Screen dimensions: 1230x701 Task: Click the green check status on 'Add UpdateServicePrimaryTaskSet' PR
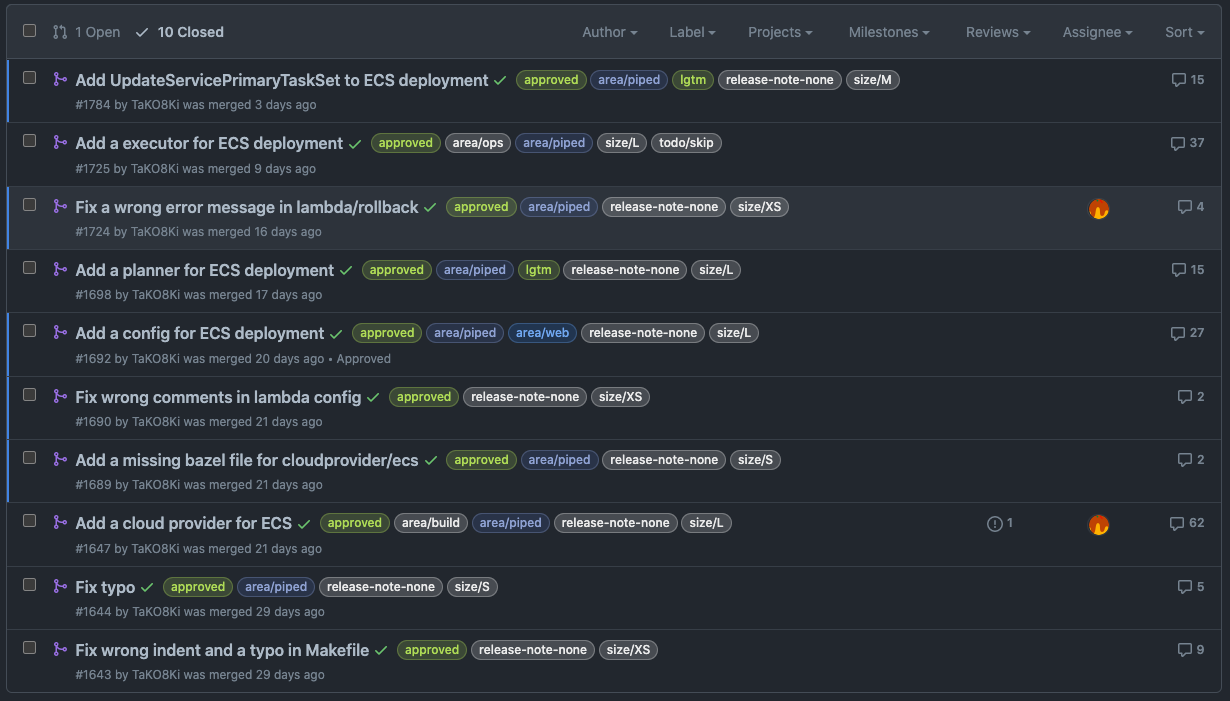click(x=500, y=81)
